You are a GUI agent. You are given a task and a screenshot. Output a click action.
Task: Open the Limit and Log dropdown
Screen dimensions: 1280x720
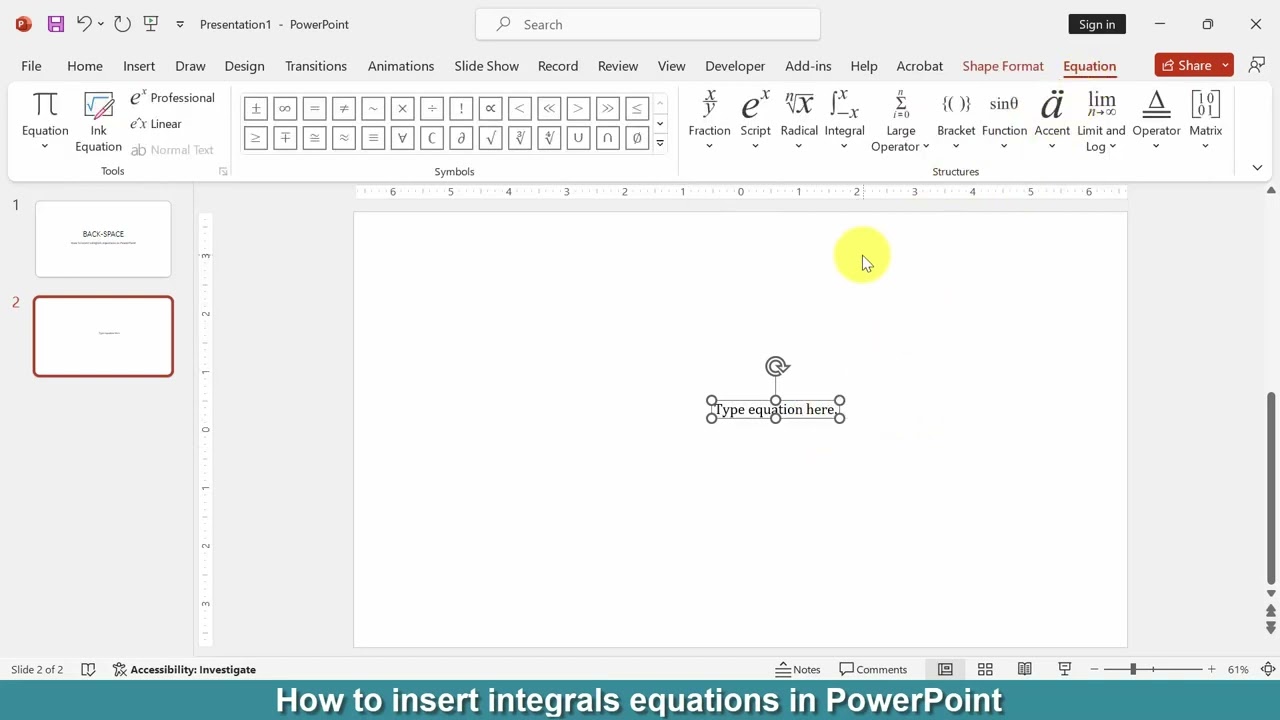point(1101,121)
